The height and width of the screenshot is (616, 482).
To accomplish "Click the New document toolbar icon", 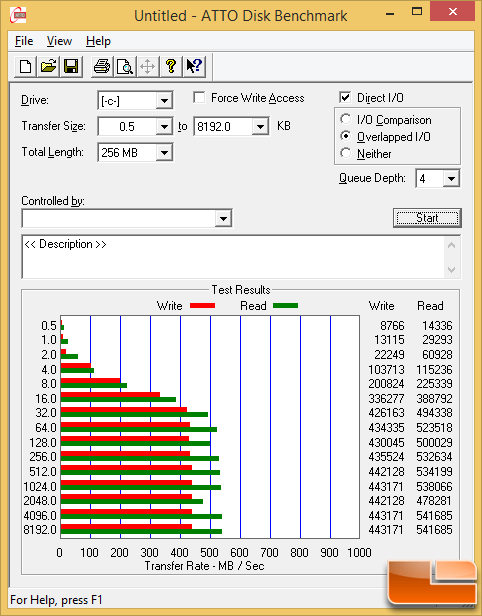I will (x=26, y=66).
